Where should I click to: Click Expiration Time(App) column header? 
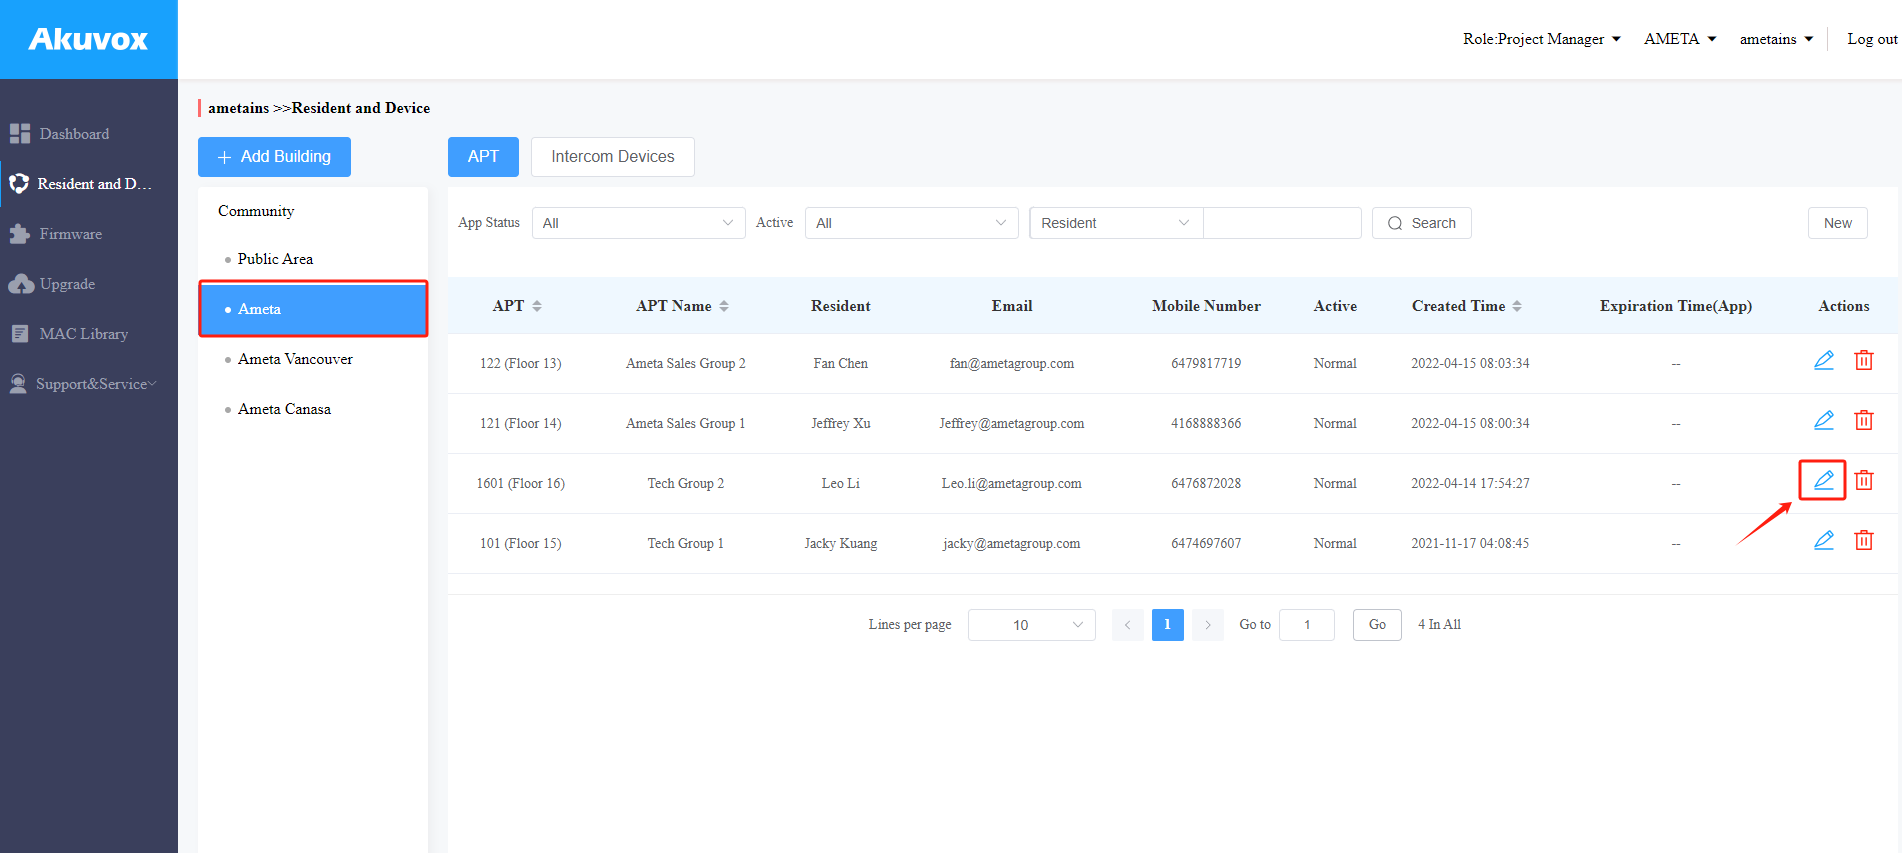pyautogui.click(x=1676, y=306)
